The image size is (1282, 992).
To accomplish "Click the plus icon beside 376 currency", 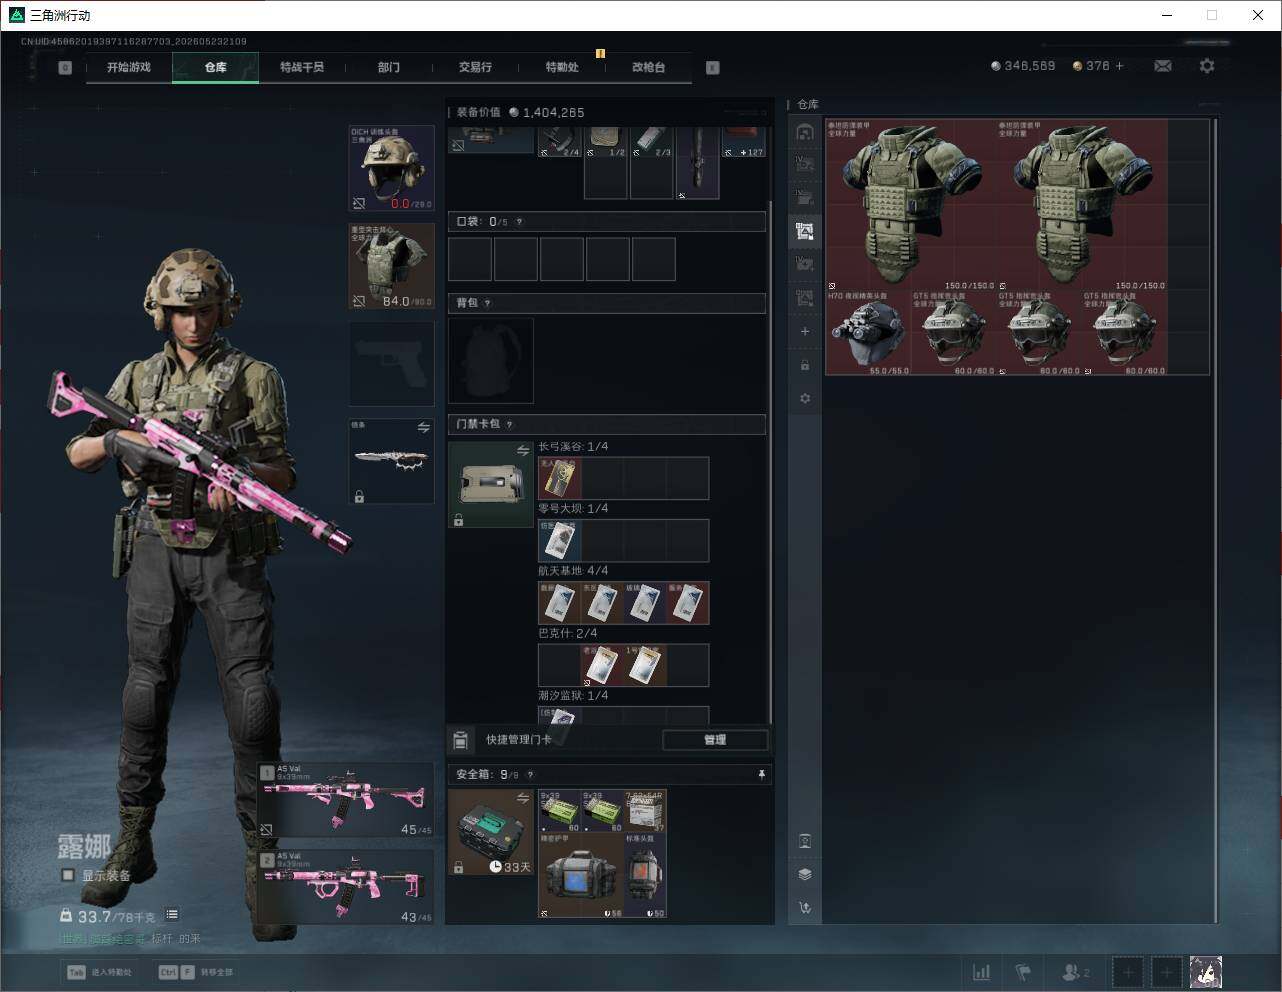I will point(1119,66).
